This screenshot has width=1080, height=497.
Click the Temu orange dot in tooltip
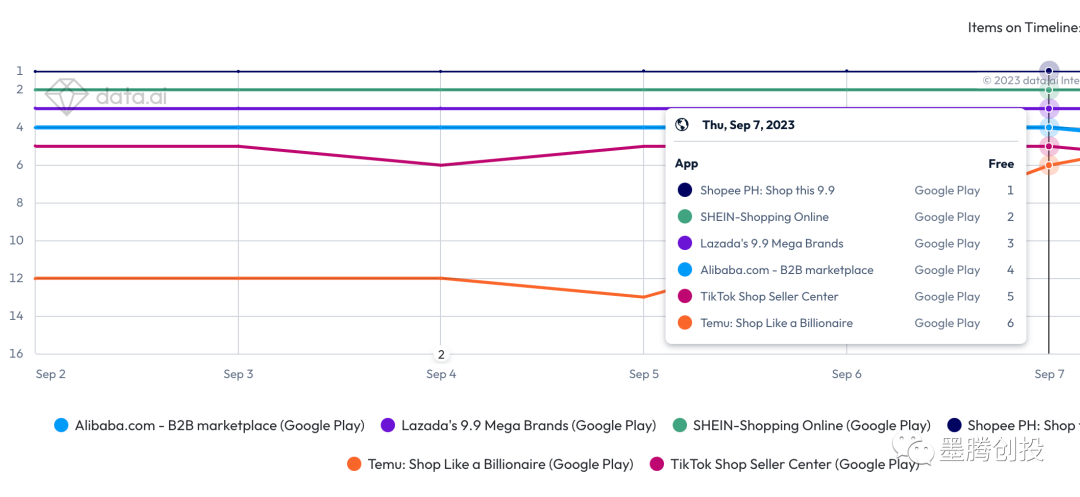[x=685, y=323]
